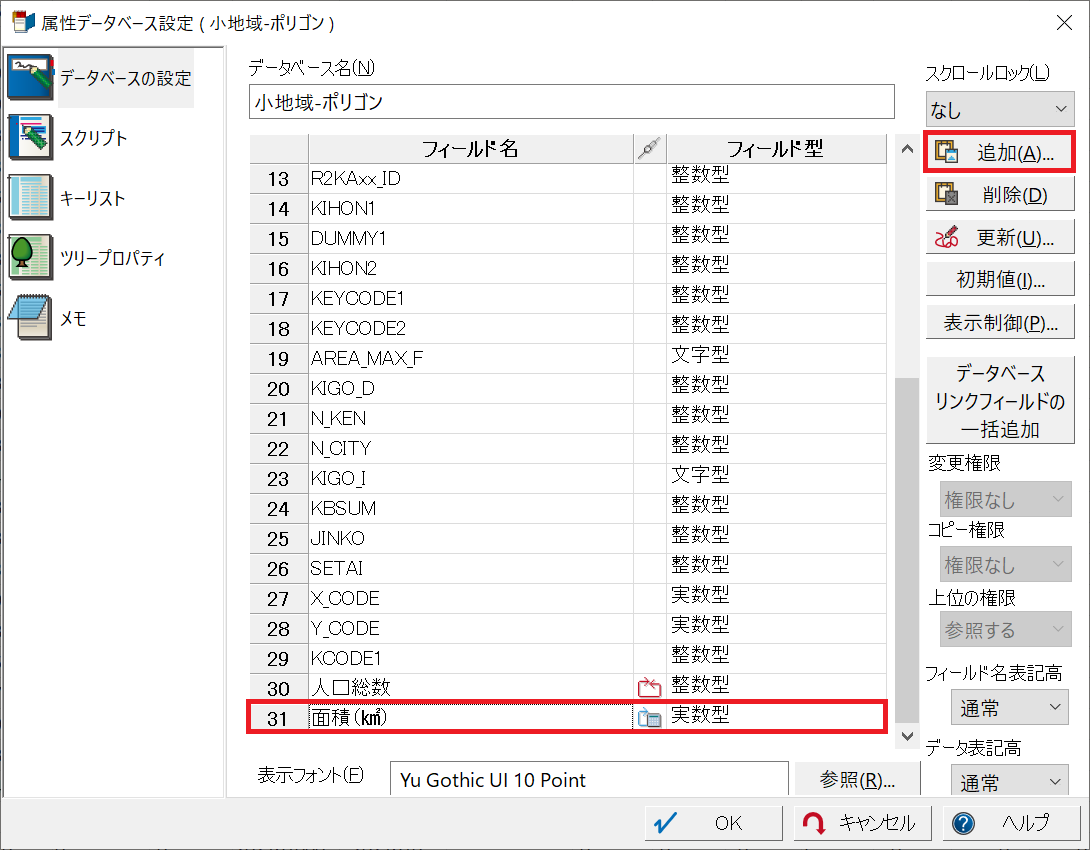Click the キャンセル button
Viewport: 1090px width, 850px height.
[865, 823]
